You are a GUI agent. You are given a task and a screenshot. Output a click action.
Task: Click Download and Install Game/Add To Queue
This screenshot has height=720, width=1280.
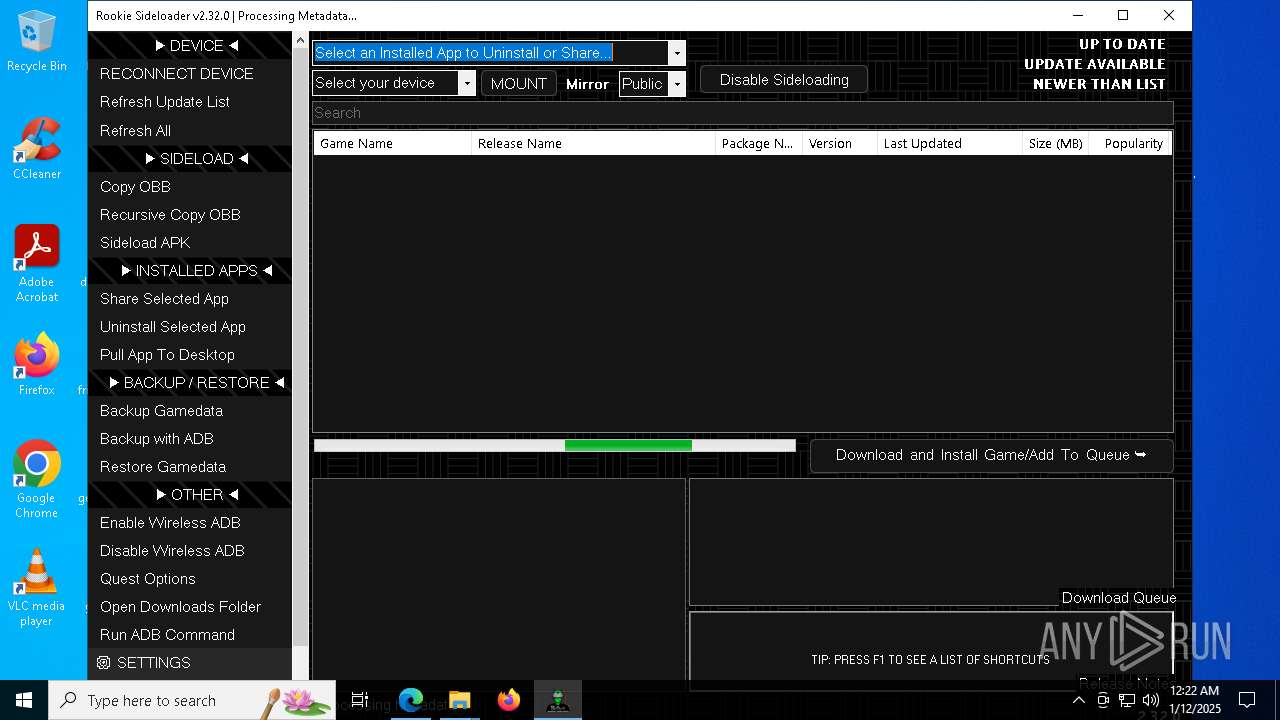[991, 455]
